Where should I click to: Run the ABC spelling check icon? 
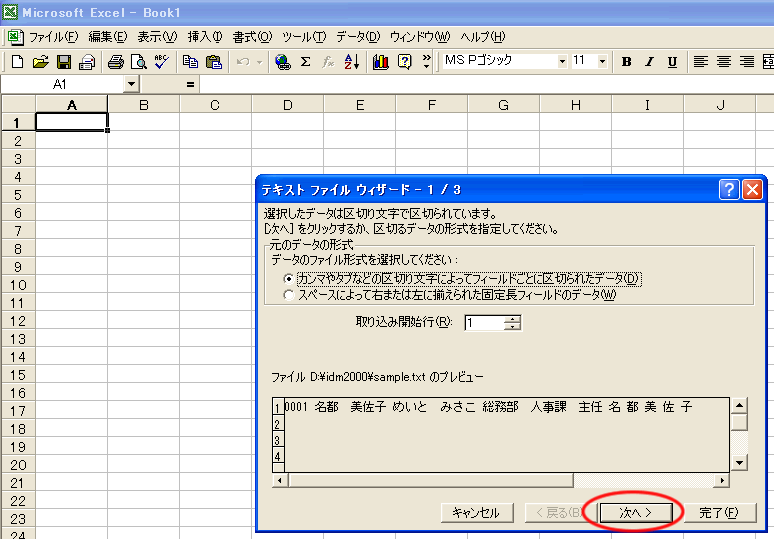tap(161, 62)
